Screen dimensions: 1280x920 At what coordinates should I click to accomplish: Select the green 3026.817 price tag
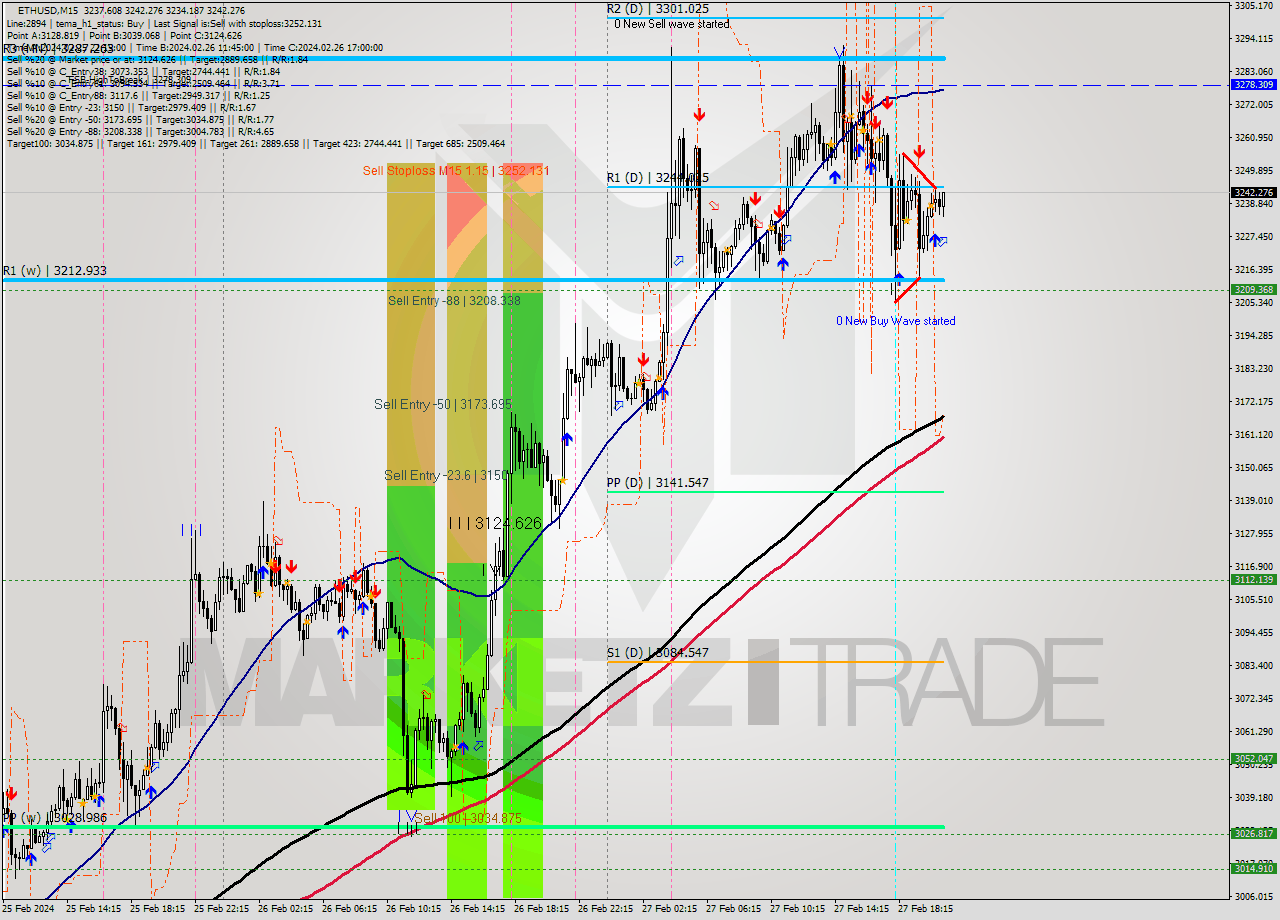coord(1253,833)
